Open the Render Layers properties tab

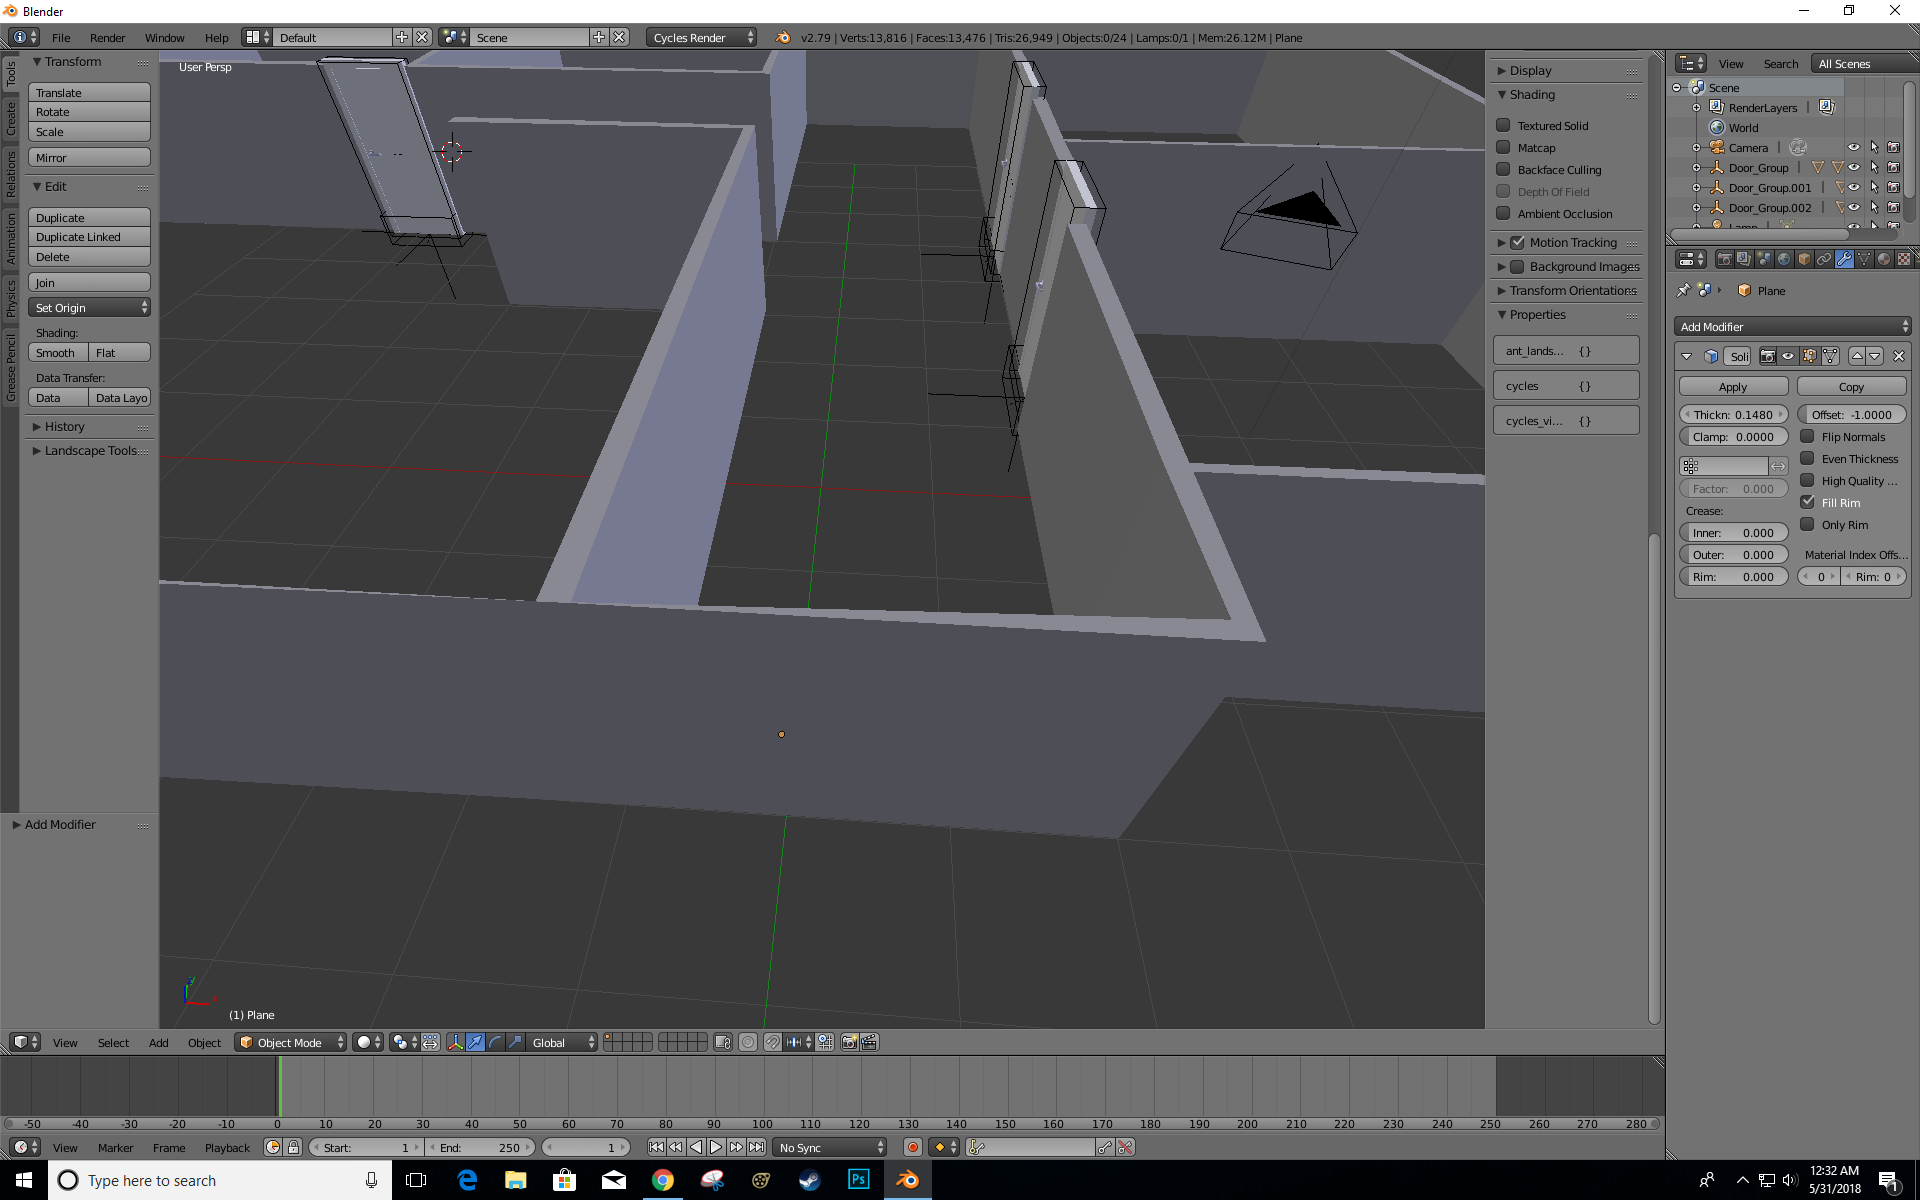pos(1744,259)
